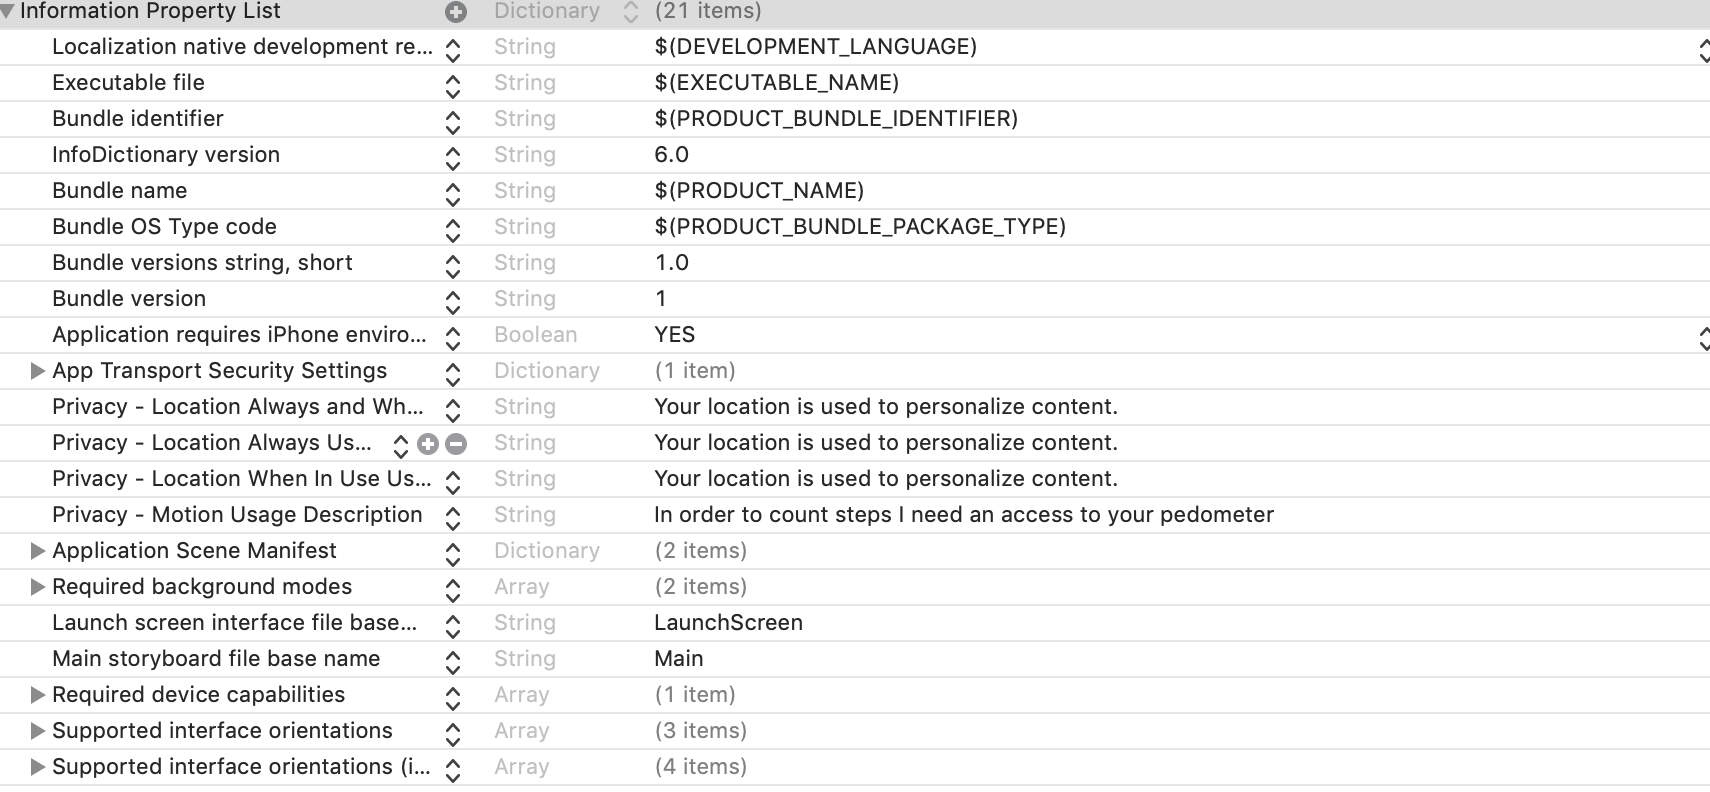Image resolution: width=1710 pixels, height=792 pixels.
Task: Click the Bundle version value 1
Action: click(x=661, y=299)
